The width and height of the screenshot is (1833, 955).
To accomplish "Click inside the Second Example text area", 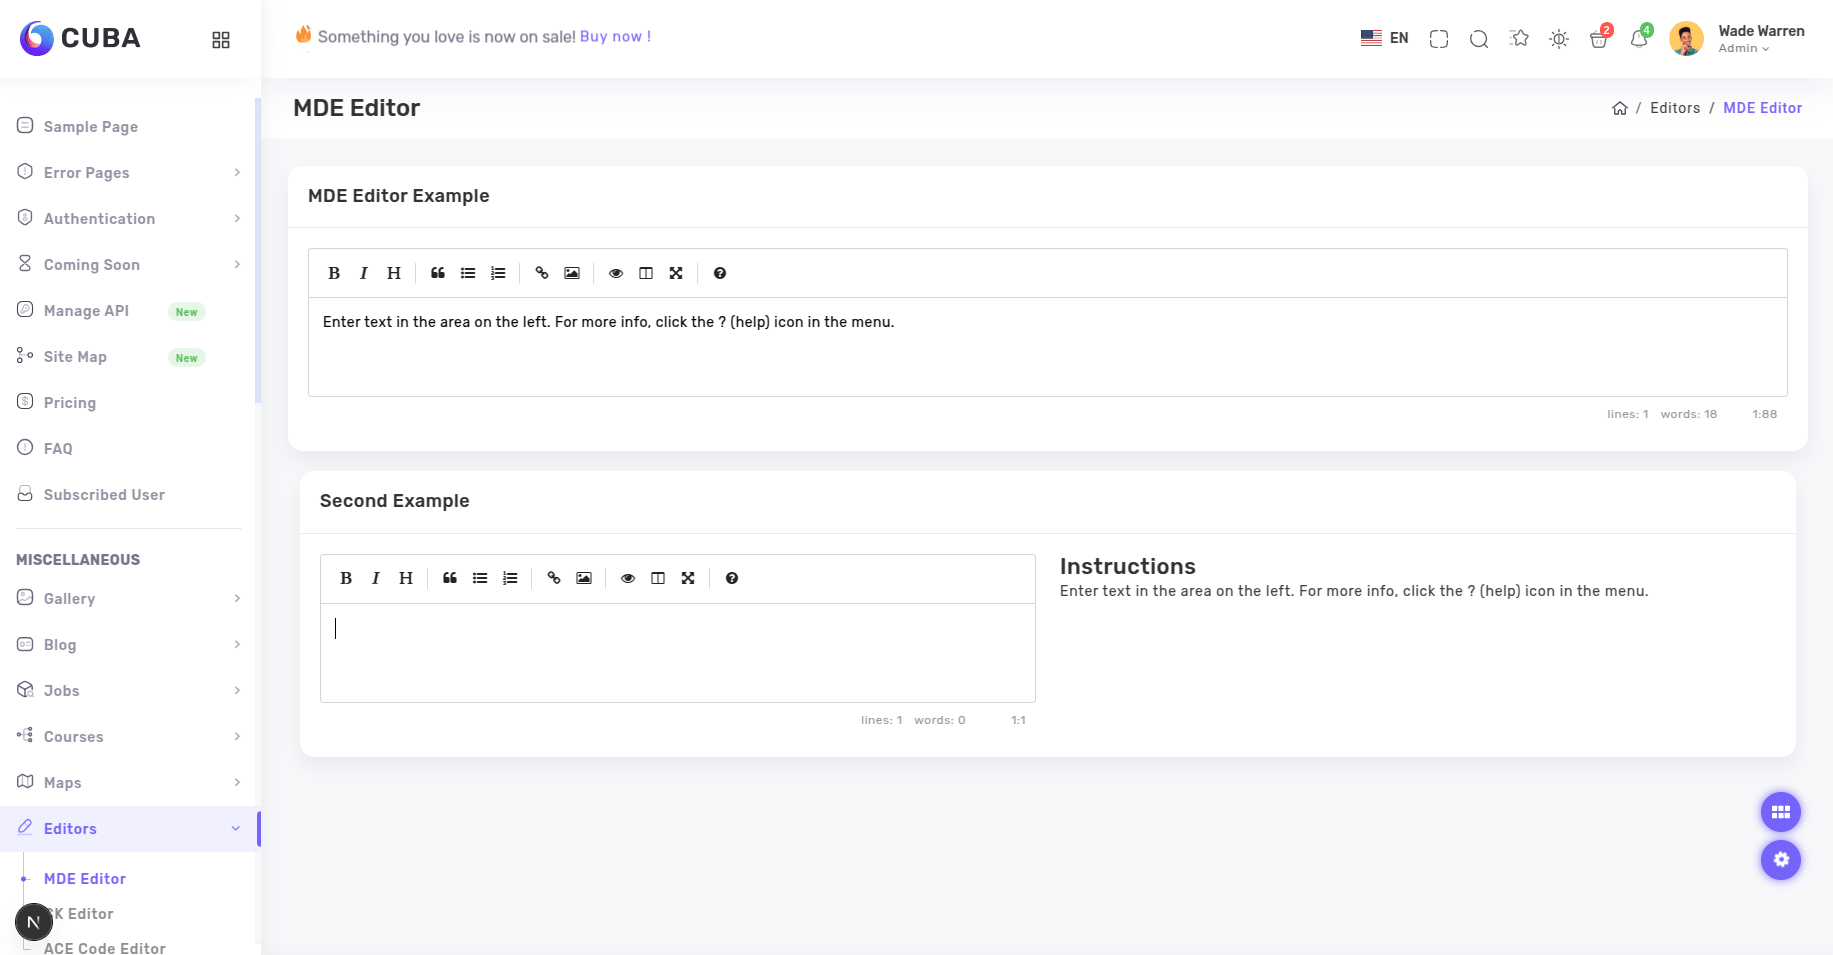I will 677,652.
